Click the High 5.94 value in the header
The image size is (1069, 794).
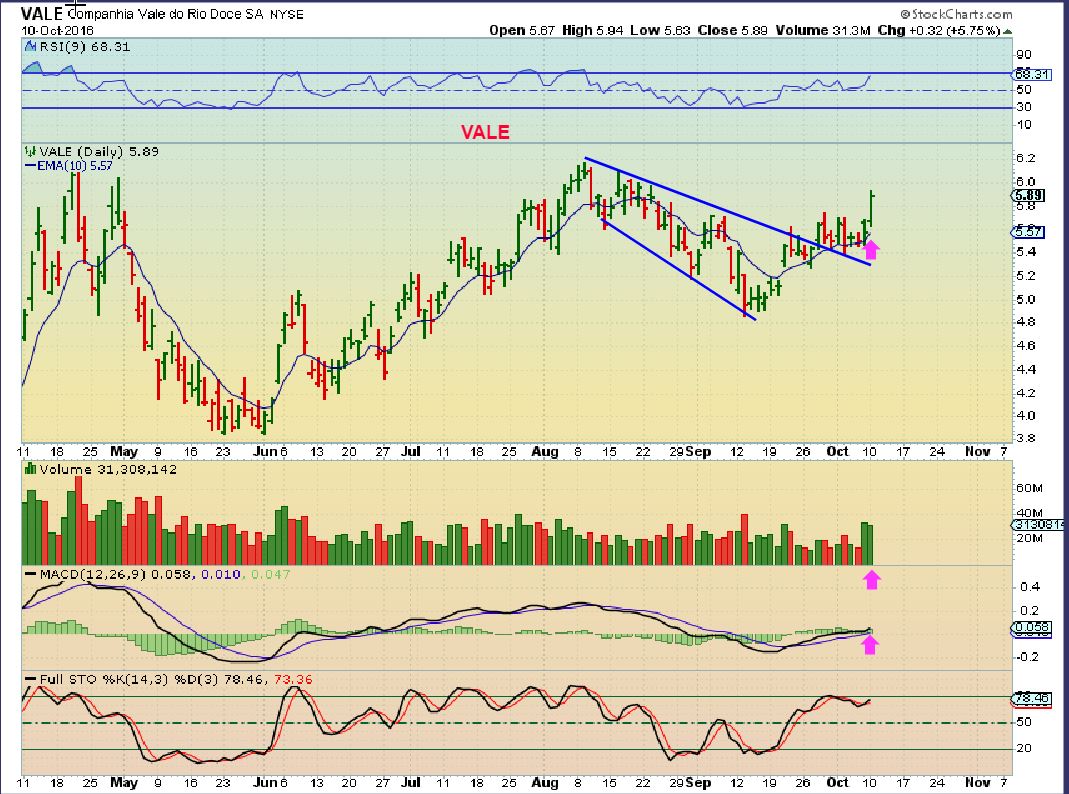(592, 31)
